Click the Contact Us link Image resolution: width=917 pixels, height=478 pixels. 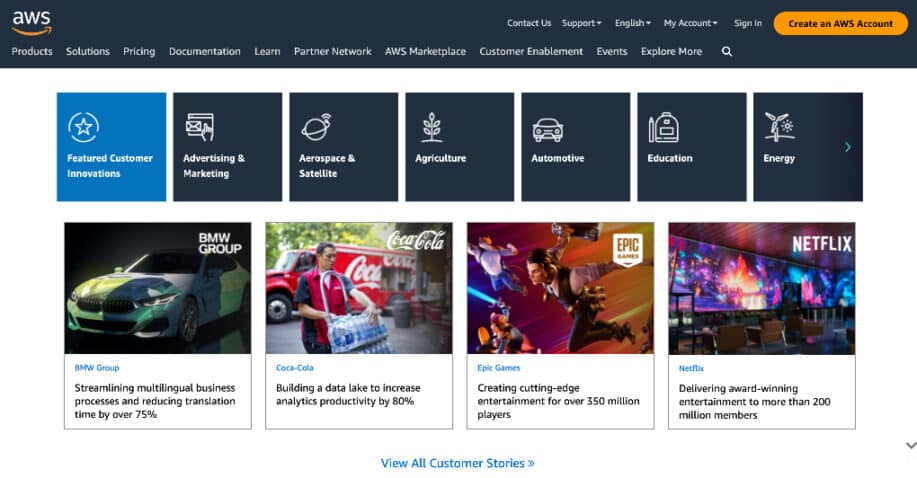tap(529, 23)
